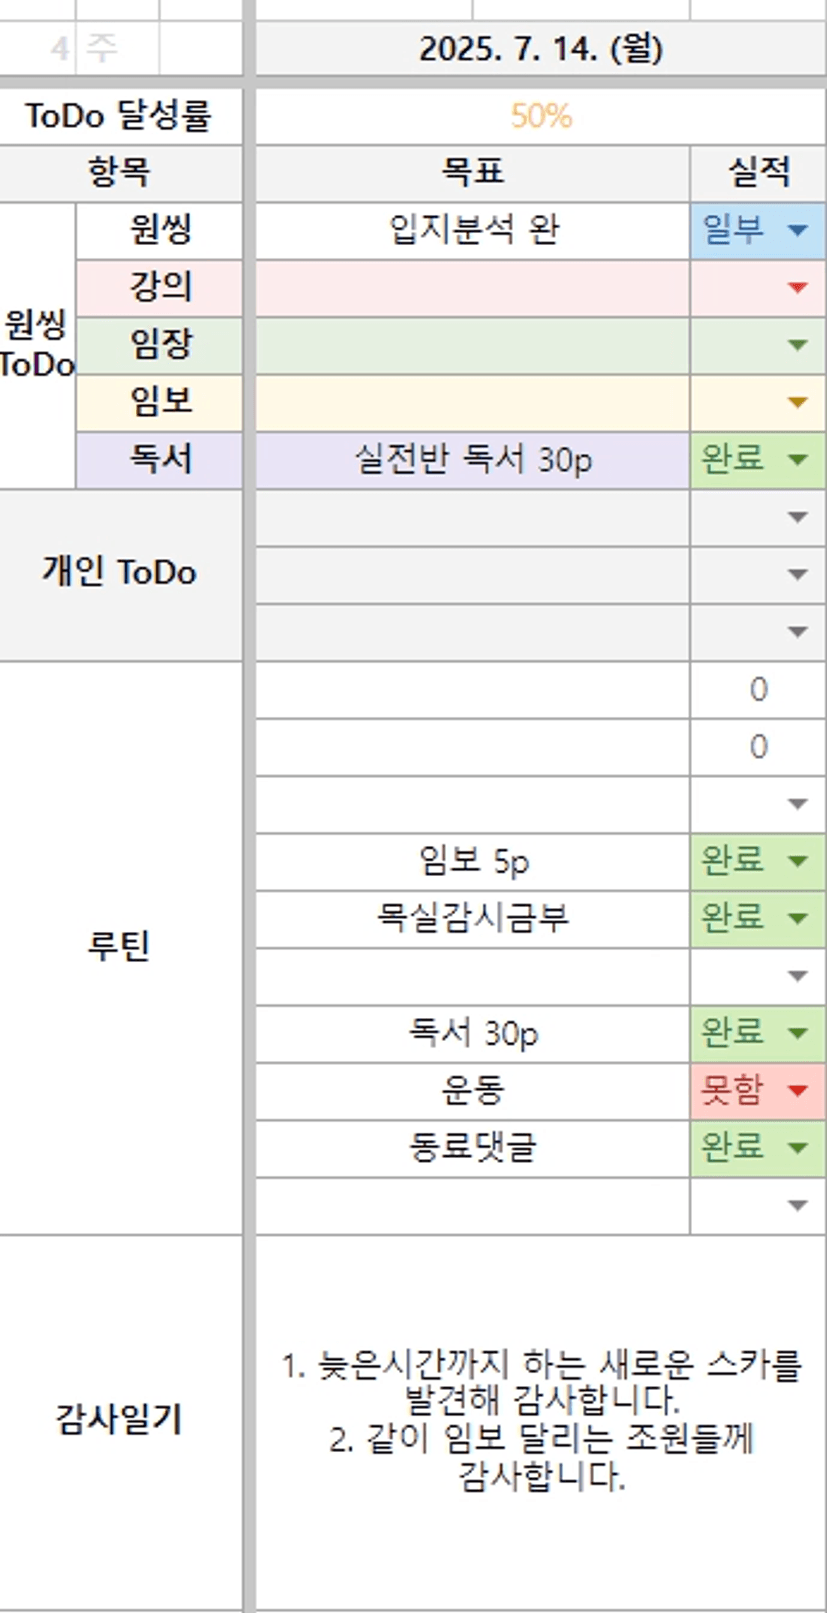Open the orange dropdown arrow in 임보 row
Viewport: 827px width, 1613px height.
(797, 402)
